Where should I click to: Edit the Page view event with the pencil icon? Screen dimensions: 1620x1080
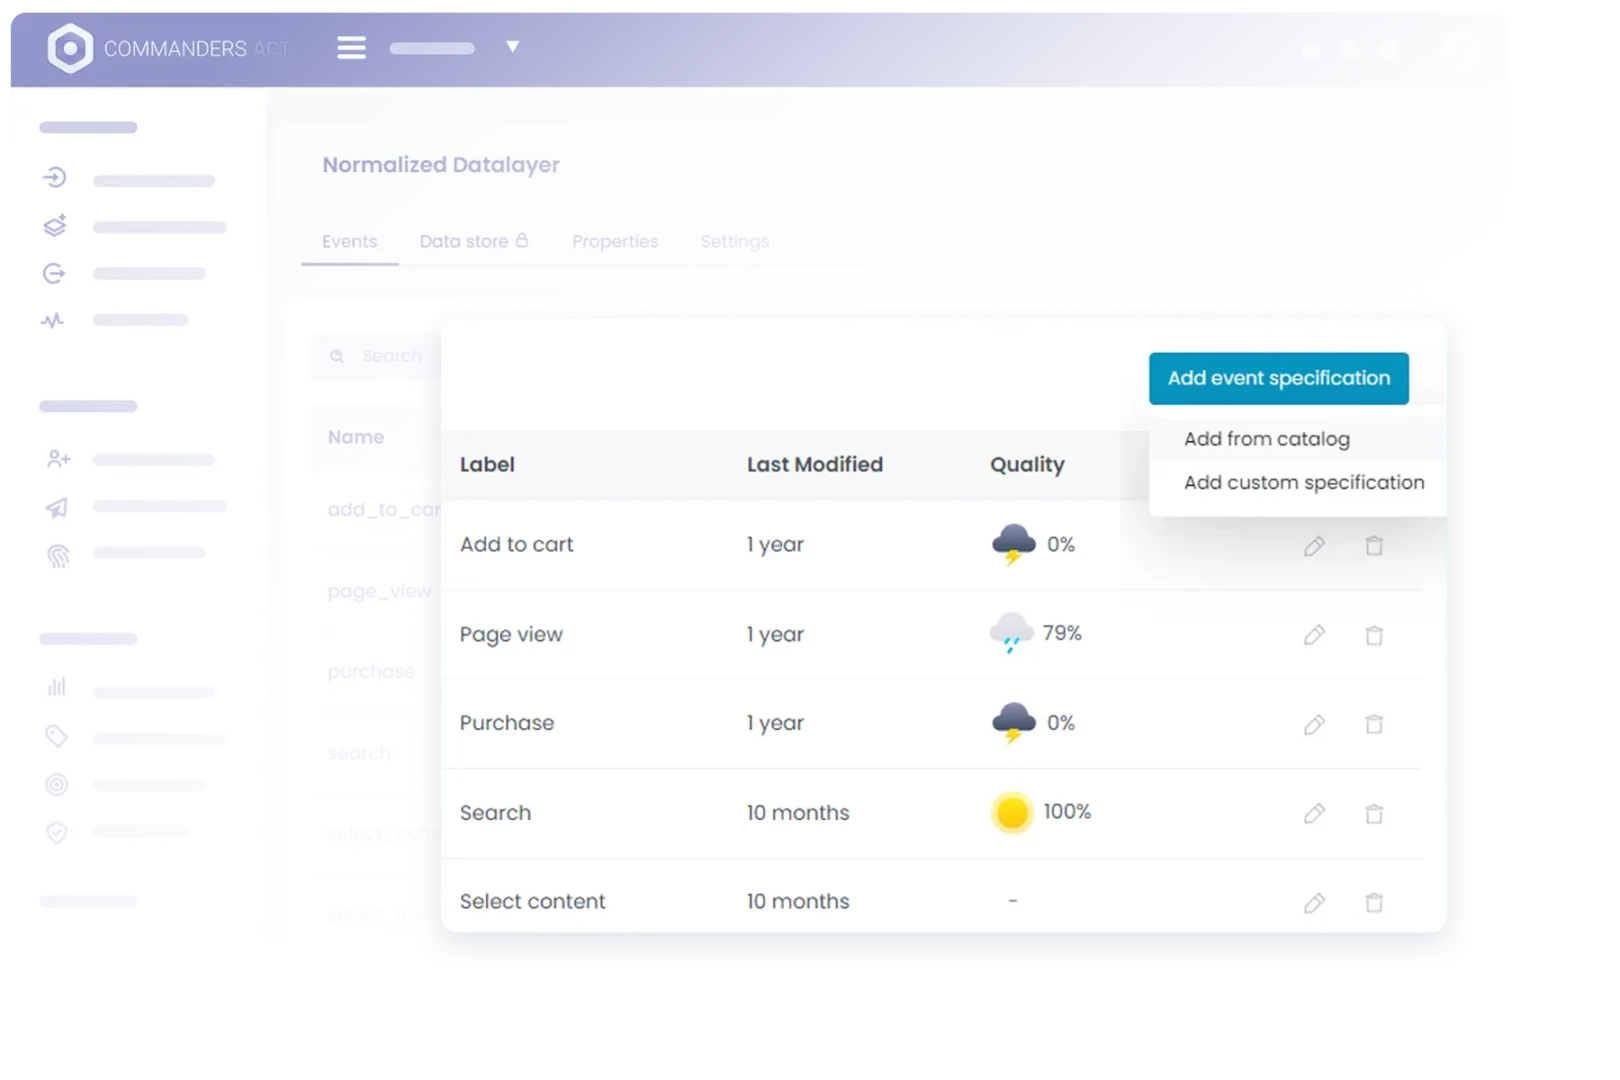click(x=1314, y=634)
